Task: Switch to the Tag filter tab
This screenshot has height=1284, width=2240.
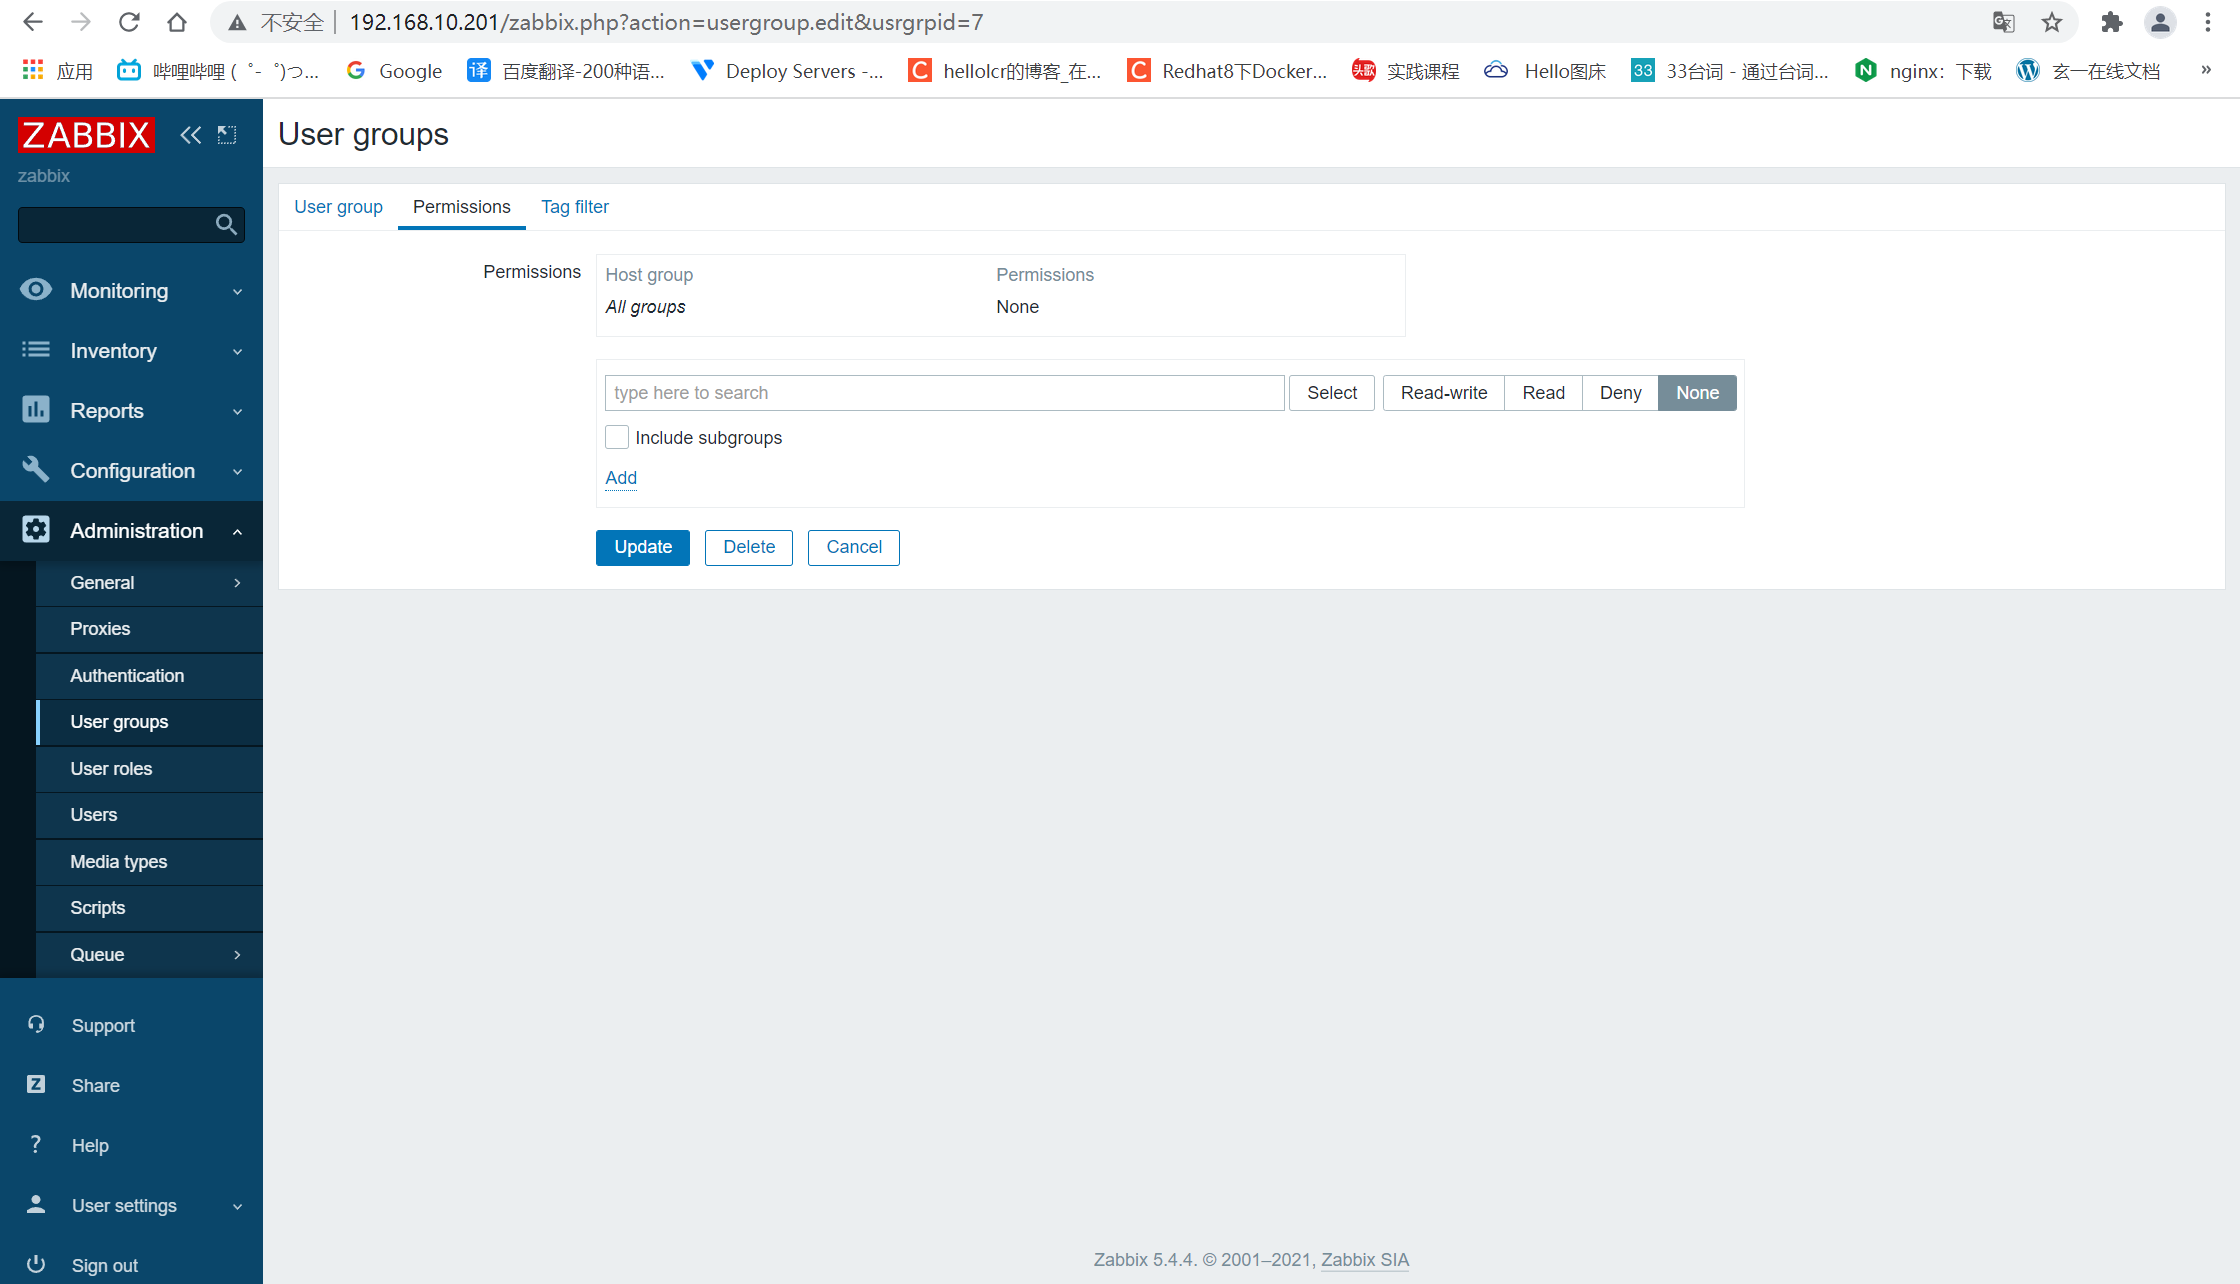Action: pos(574,207)
